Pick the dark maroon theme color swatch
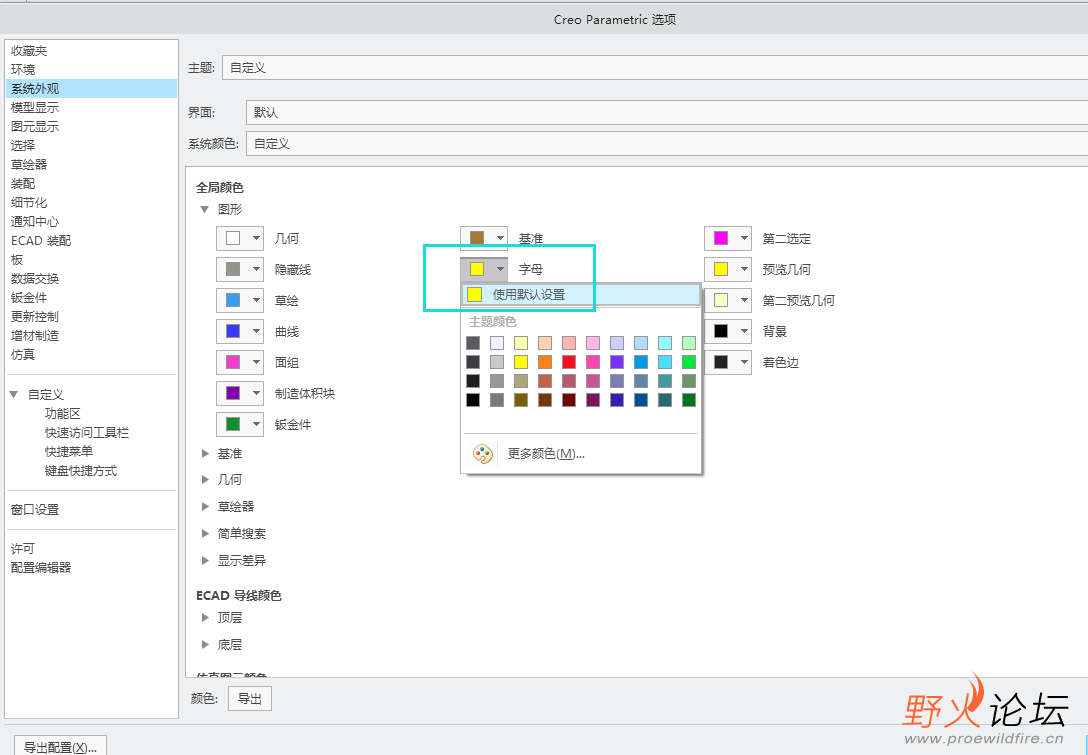The height and width of the screenshot is (755, 1088). (569, 400)
